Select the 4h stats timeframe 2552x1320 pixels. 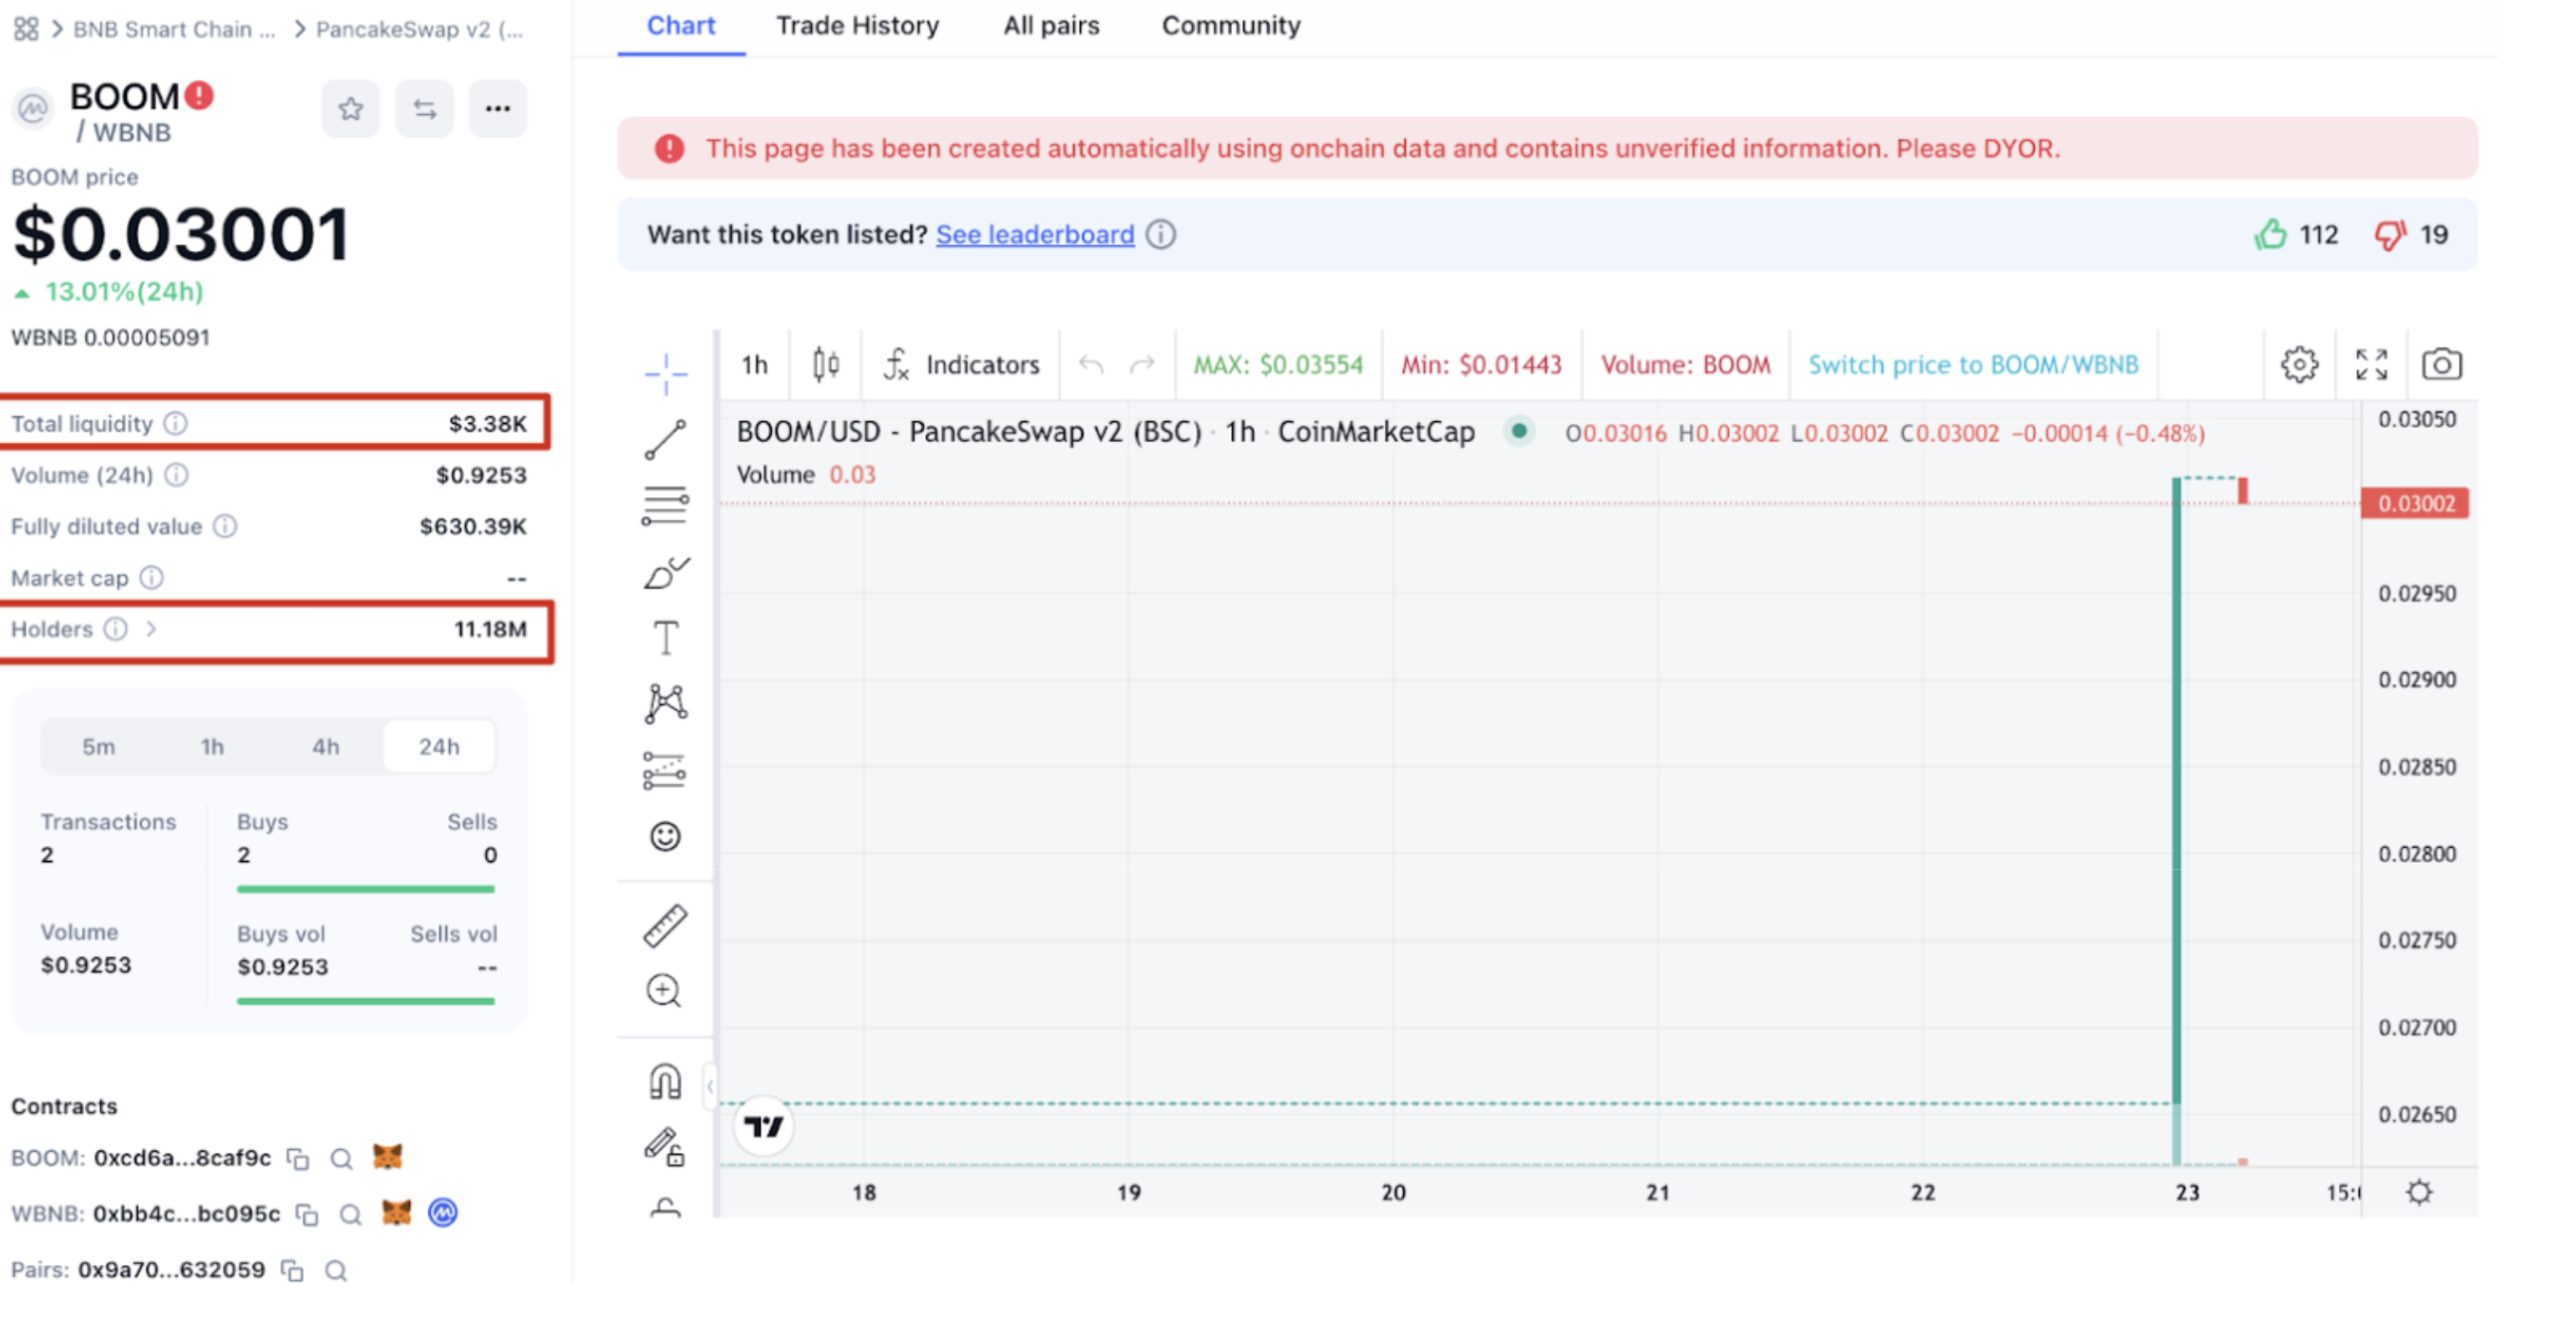tap(325, 746)
